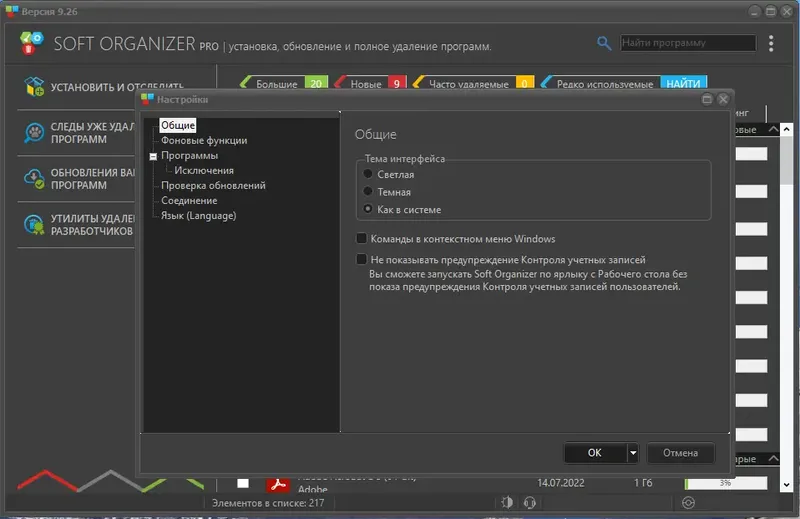800x519 pixels.
Task: Click the 3% usage progress bar
Action: [x=726, y=483]
